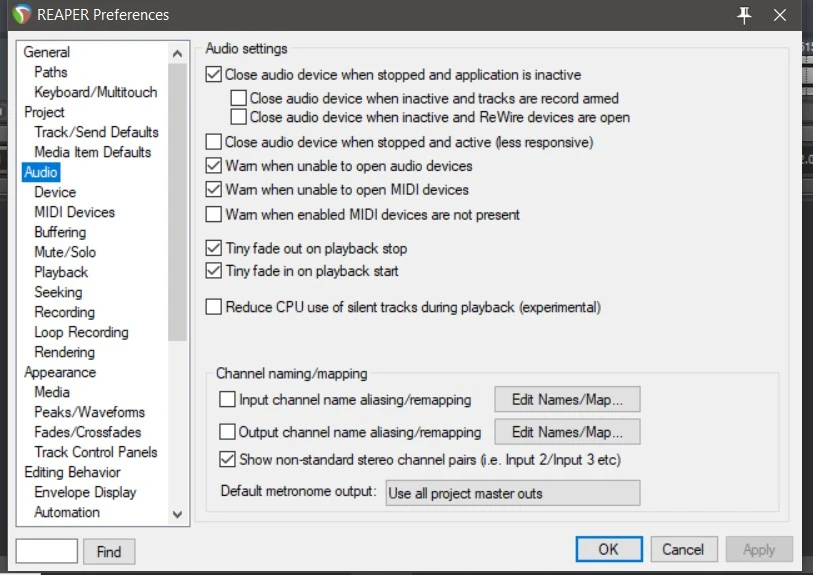Click the Find button
This screenshot has height=575, width=813.
coord(109,551)
